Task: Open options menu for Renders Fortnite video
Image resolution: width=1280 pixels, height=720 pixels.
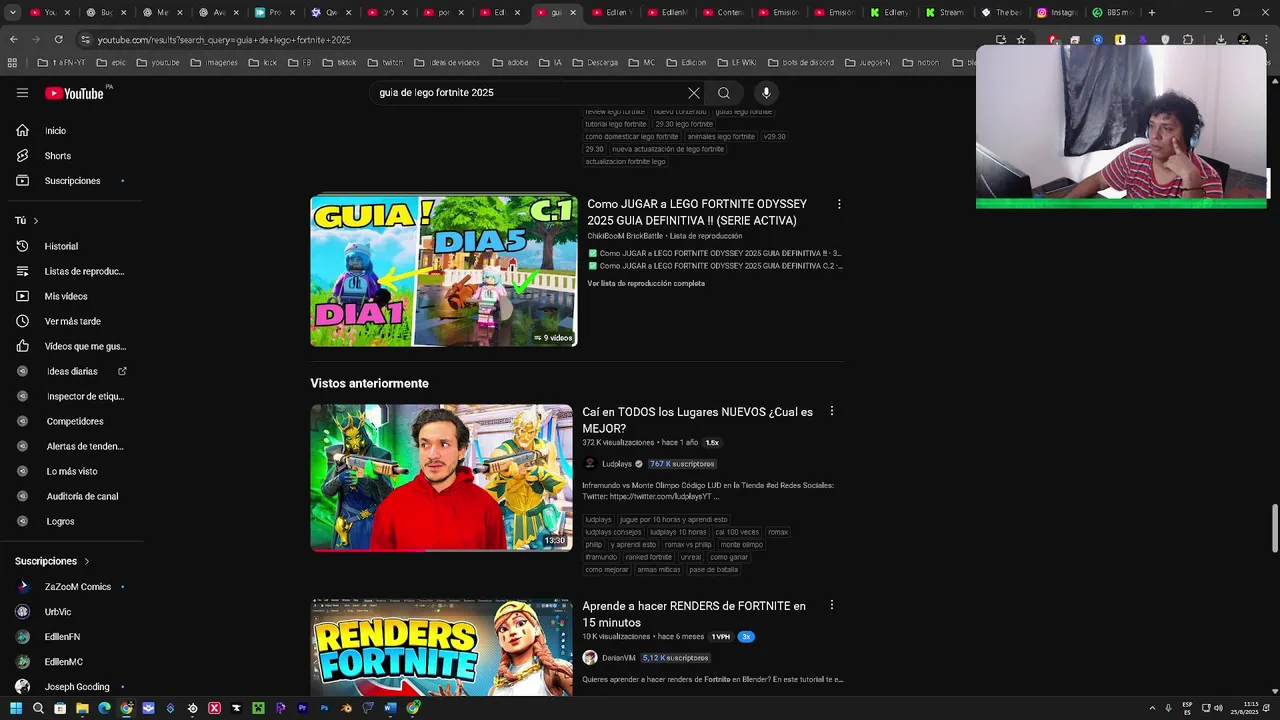Action: coord(831,605)
